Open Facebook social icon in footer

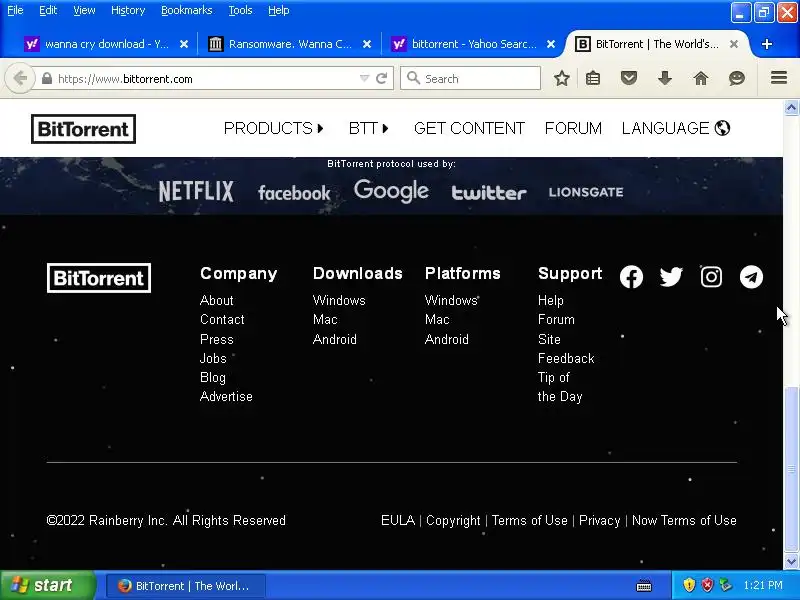click(x=631, y=277)
